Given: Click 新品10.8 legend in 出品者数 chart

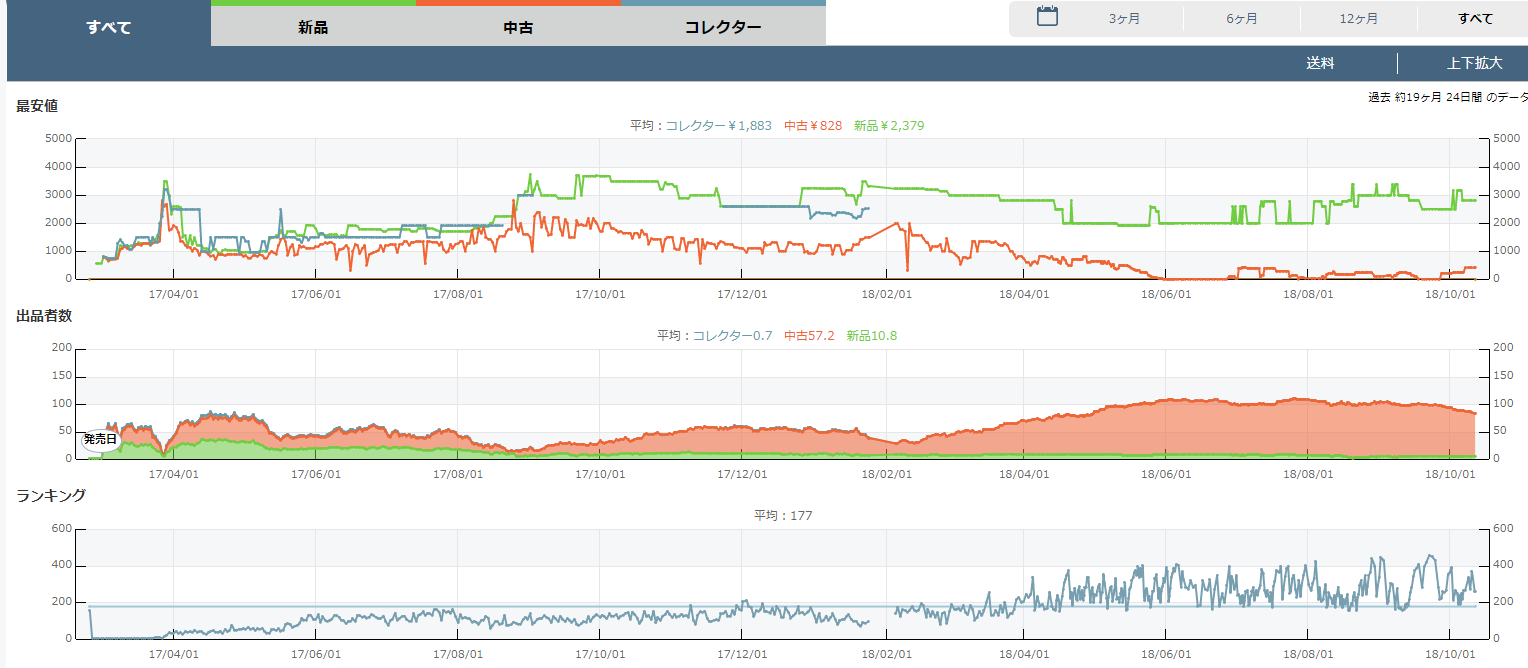Looking at the screenshot, I should pyautogui.click(x=871, y=336).
